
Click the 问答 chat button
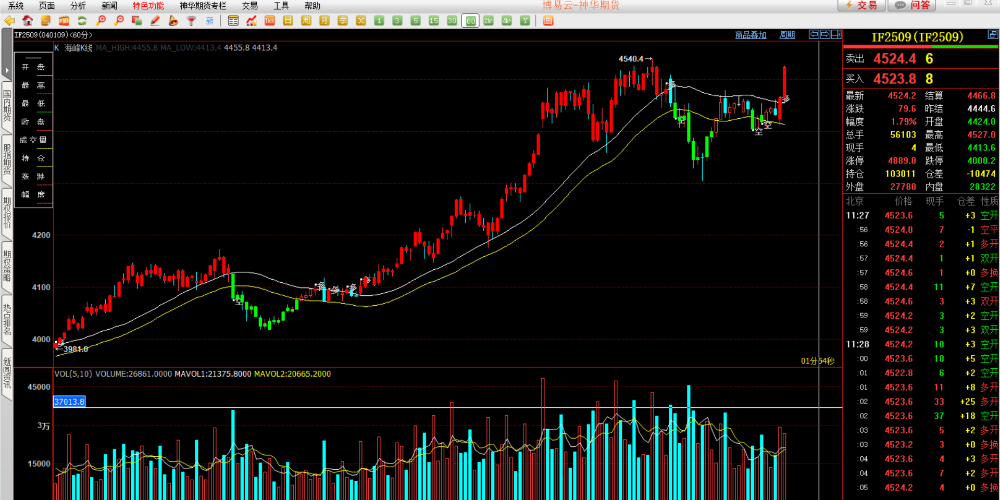(911, 5)
